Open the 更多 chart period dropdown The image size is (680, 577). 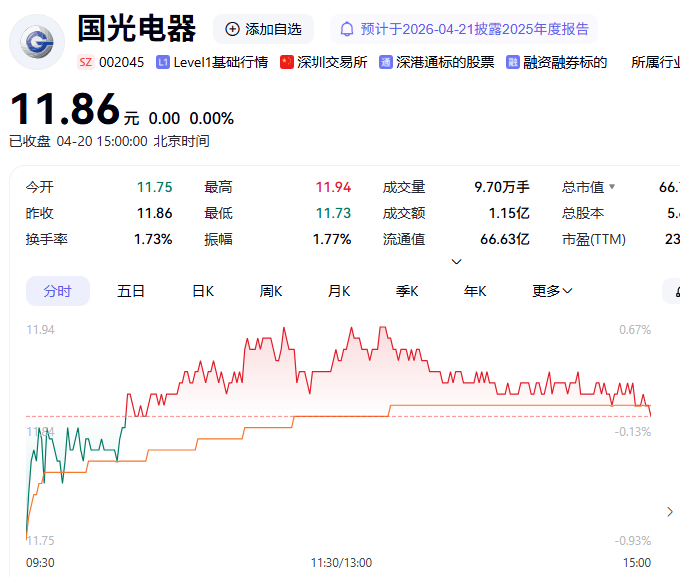click(x=552, y=291)
